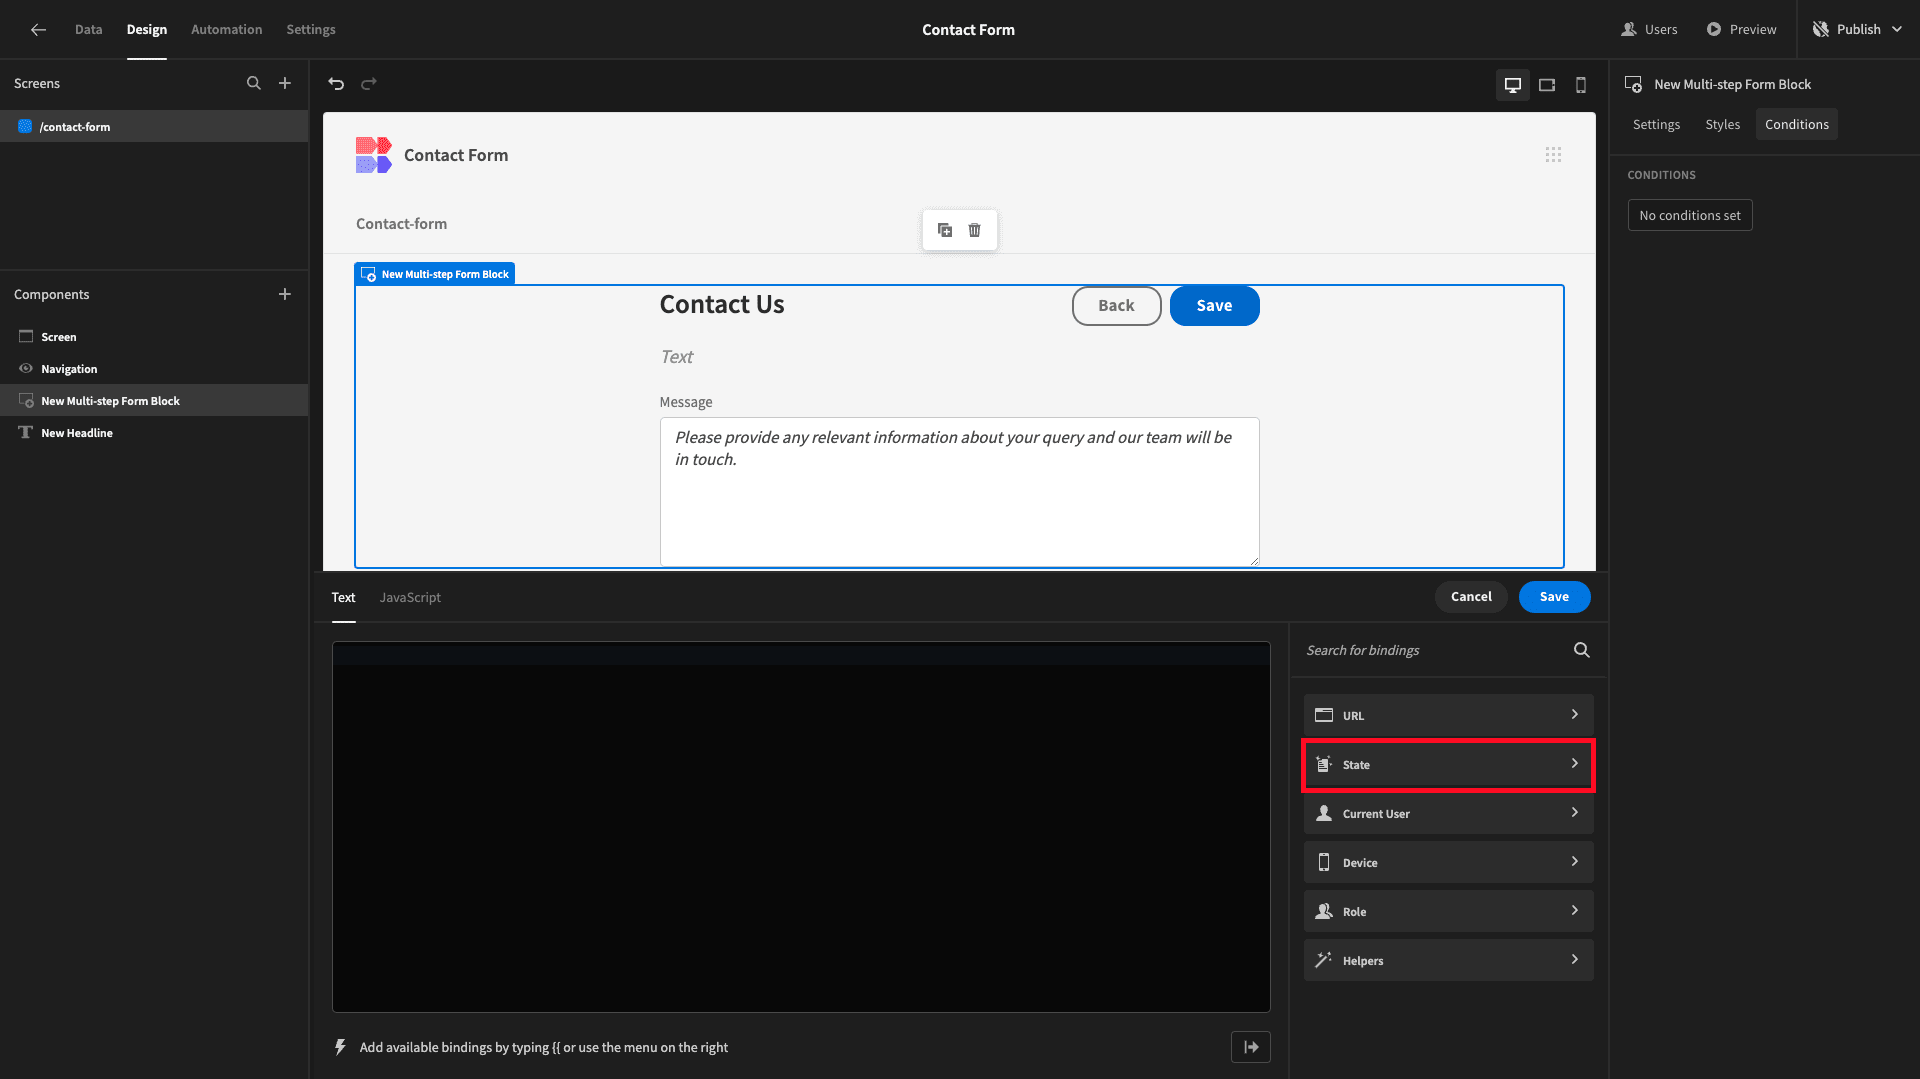The image size is (1920, 1079).
Task: Delete the selected block via trash icon
Action: 974,230
